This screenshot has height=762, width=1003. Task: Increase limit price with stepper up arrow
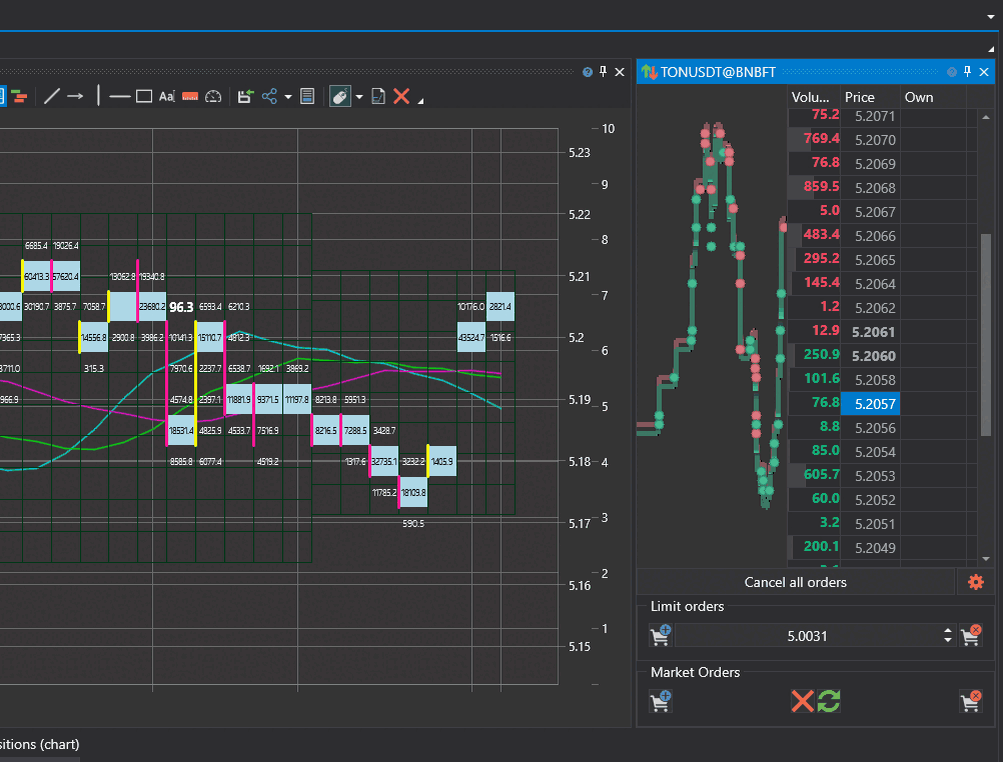click(946, 630)
